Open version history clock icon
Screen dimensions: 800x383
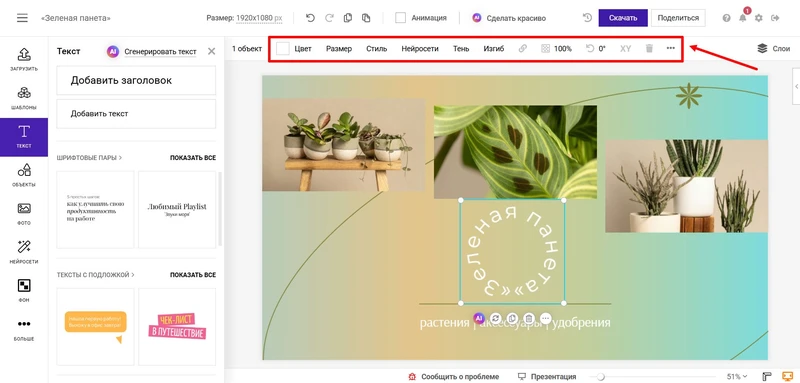point(587,18)
